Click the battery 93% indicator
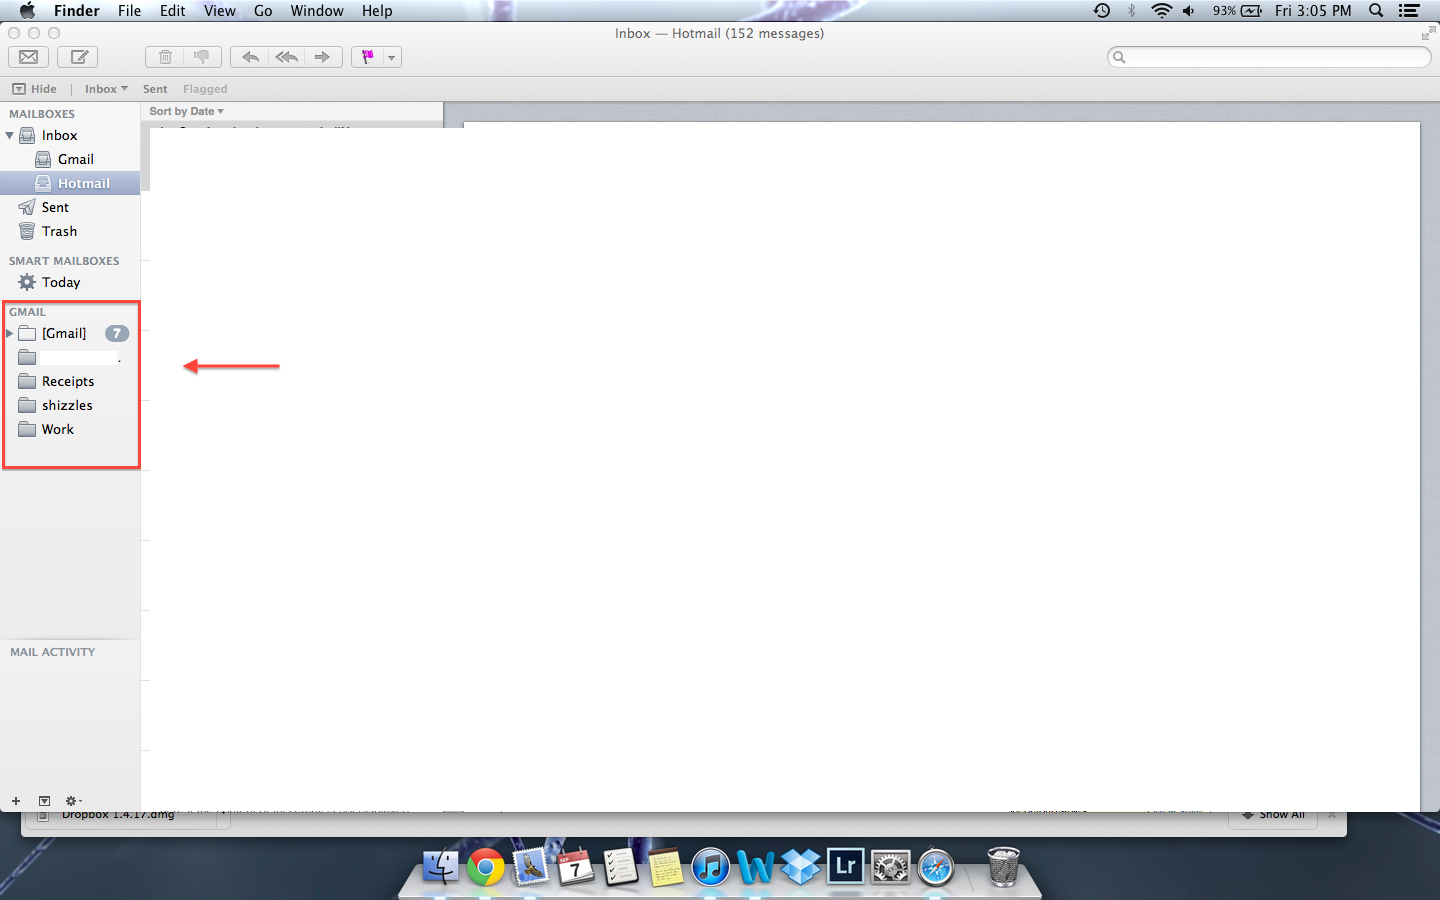The image size is (1440, 900). [x=1237, y=11]
